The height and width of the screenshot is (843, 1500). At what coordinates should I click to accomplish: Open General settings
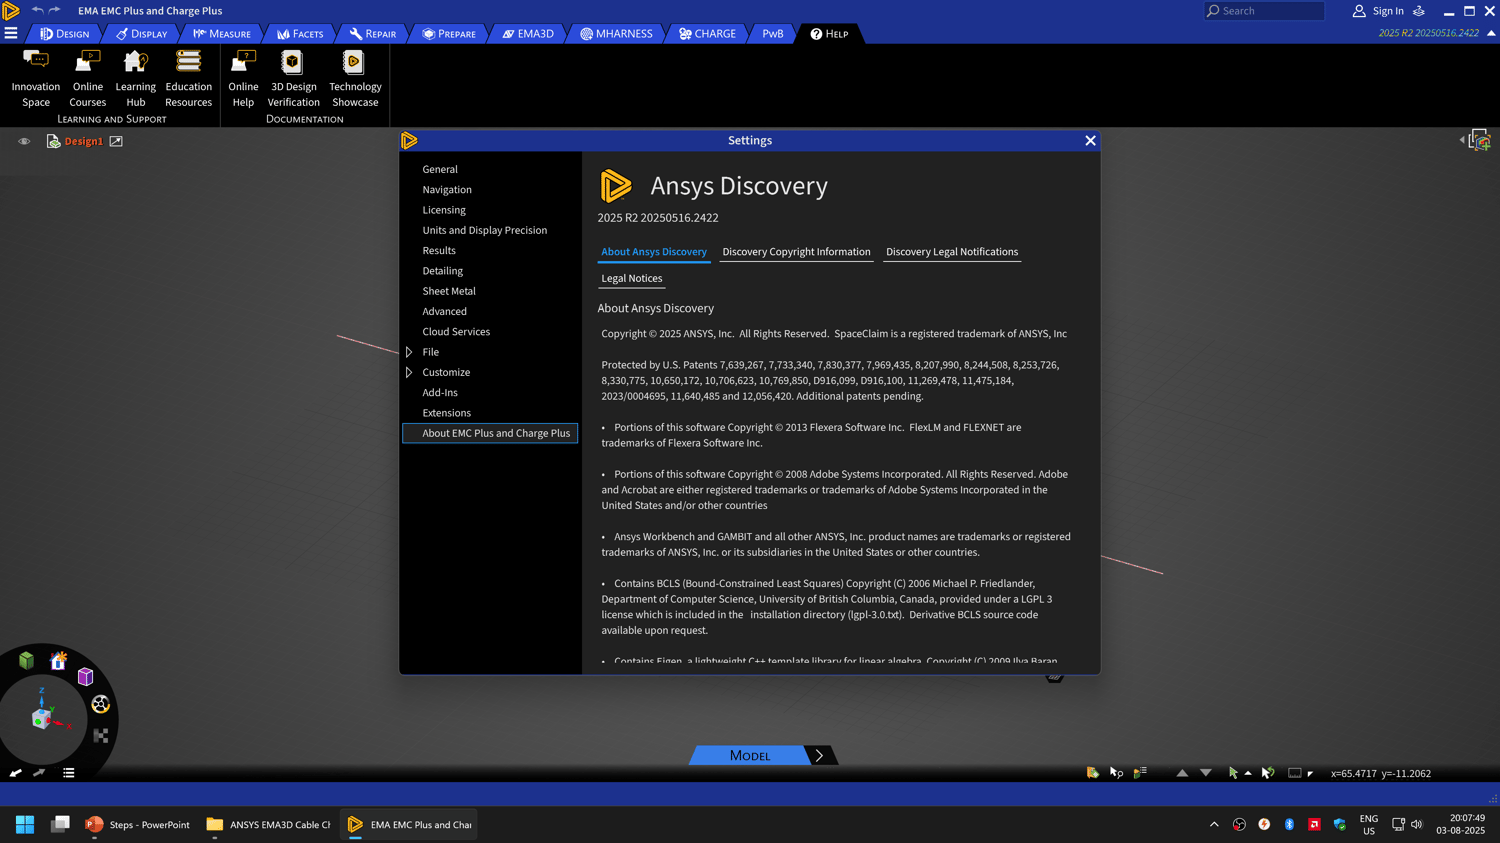(x=440, y=170)
